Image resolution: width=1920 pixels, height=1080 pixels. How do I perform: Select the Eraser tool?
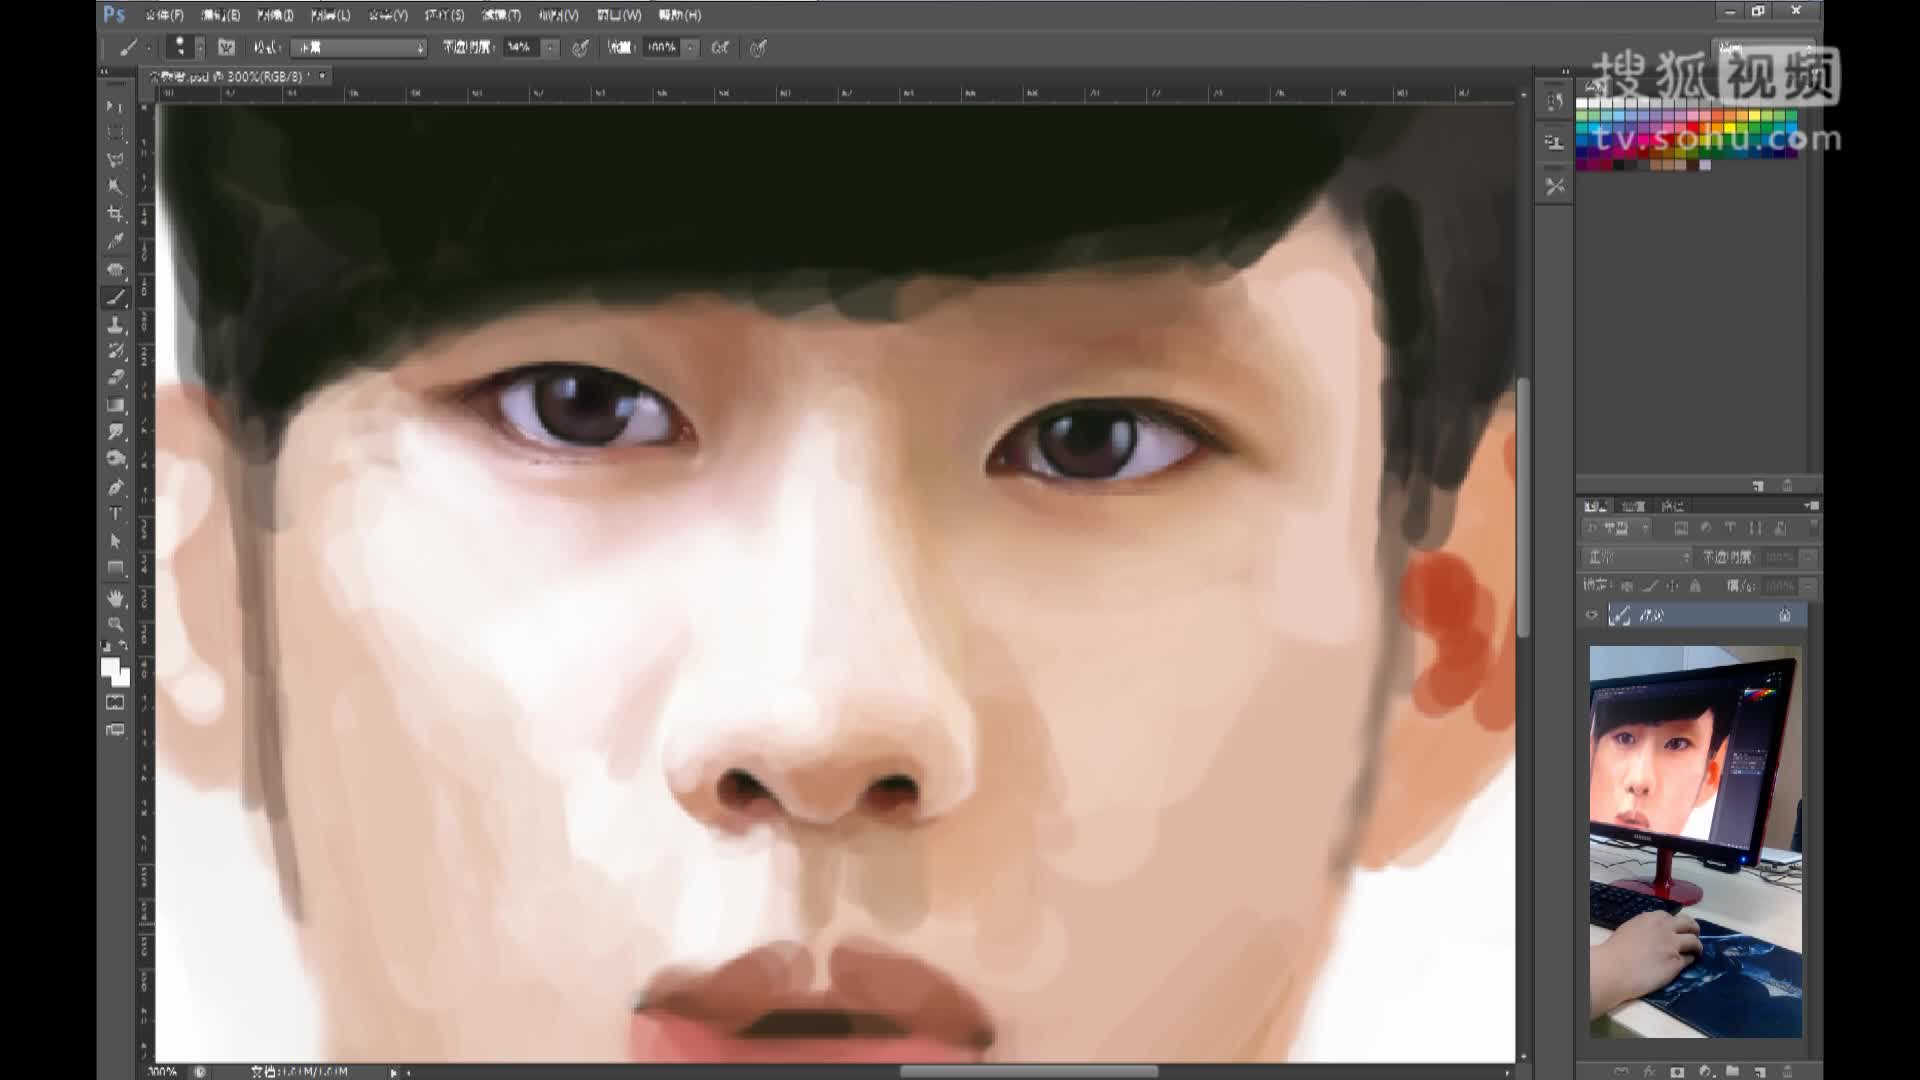click(x=116, y=378)
